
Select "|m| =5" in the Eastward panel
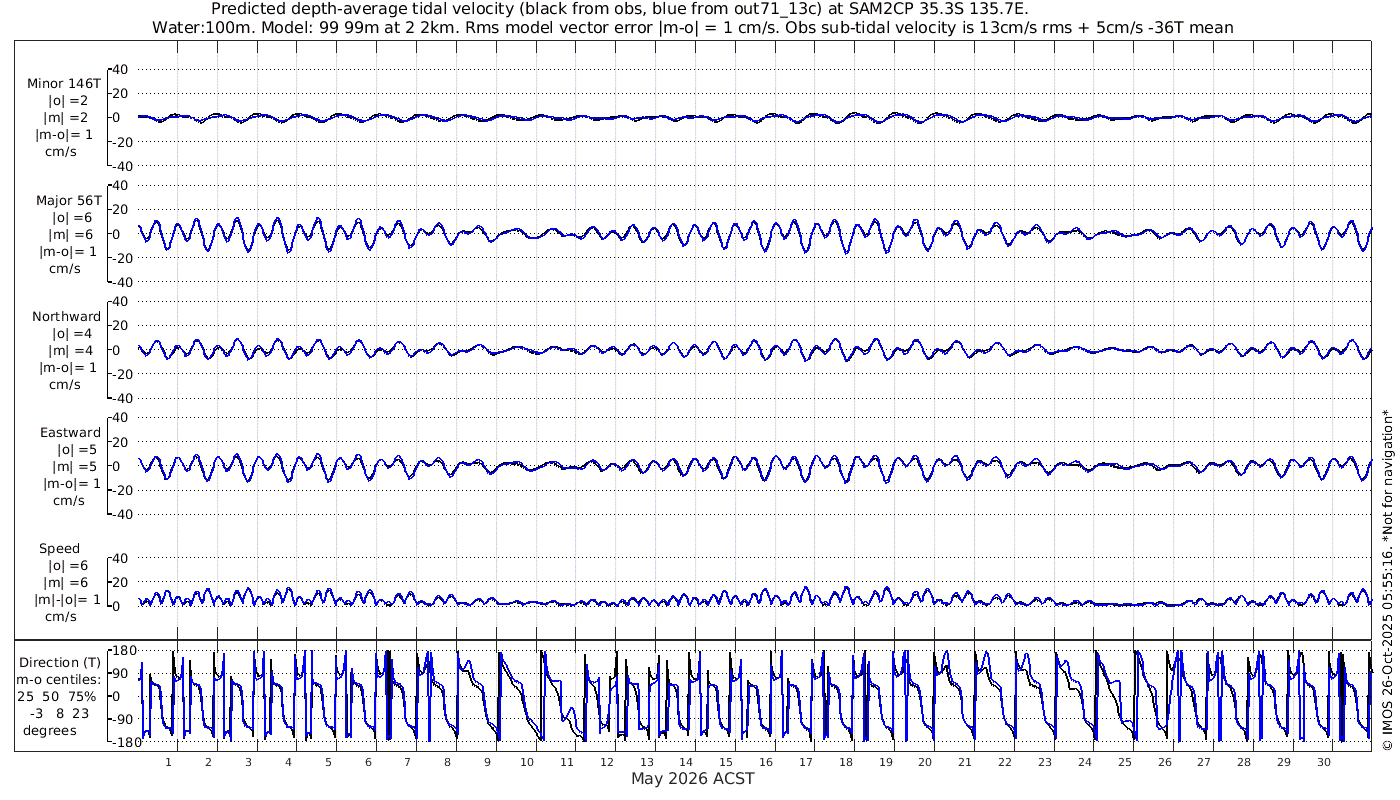pyautogui.click(x=75, y=466)
